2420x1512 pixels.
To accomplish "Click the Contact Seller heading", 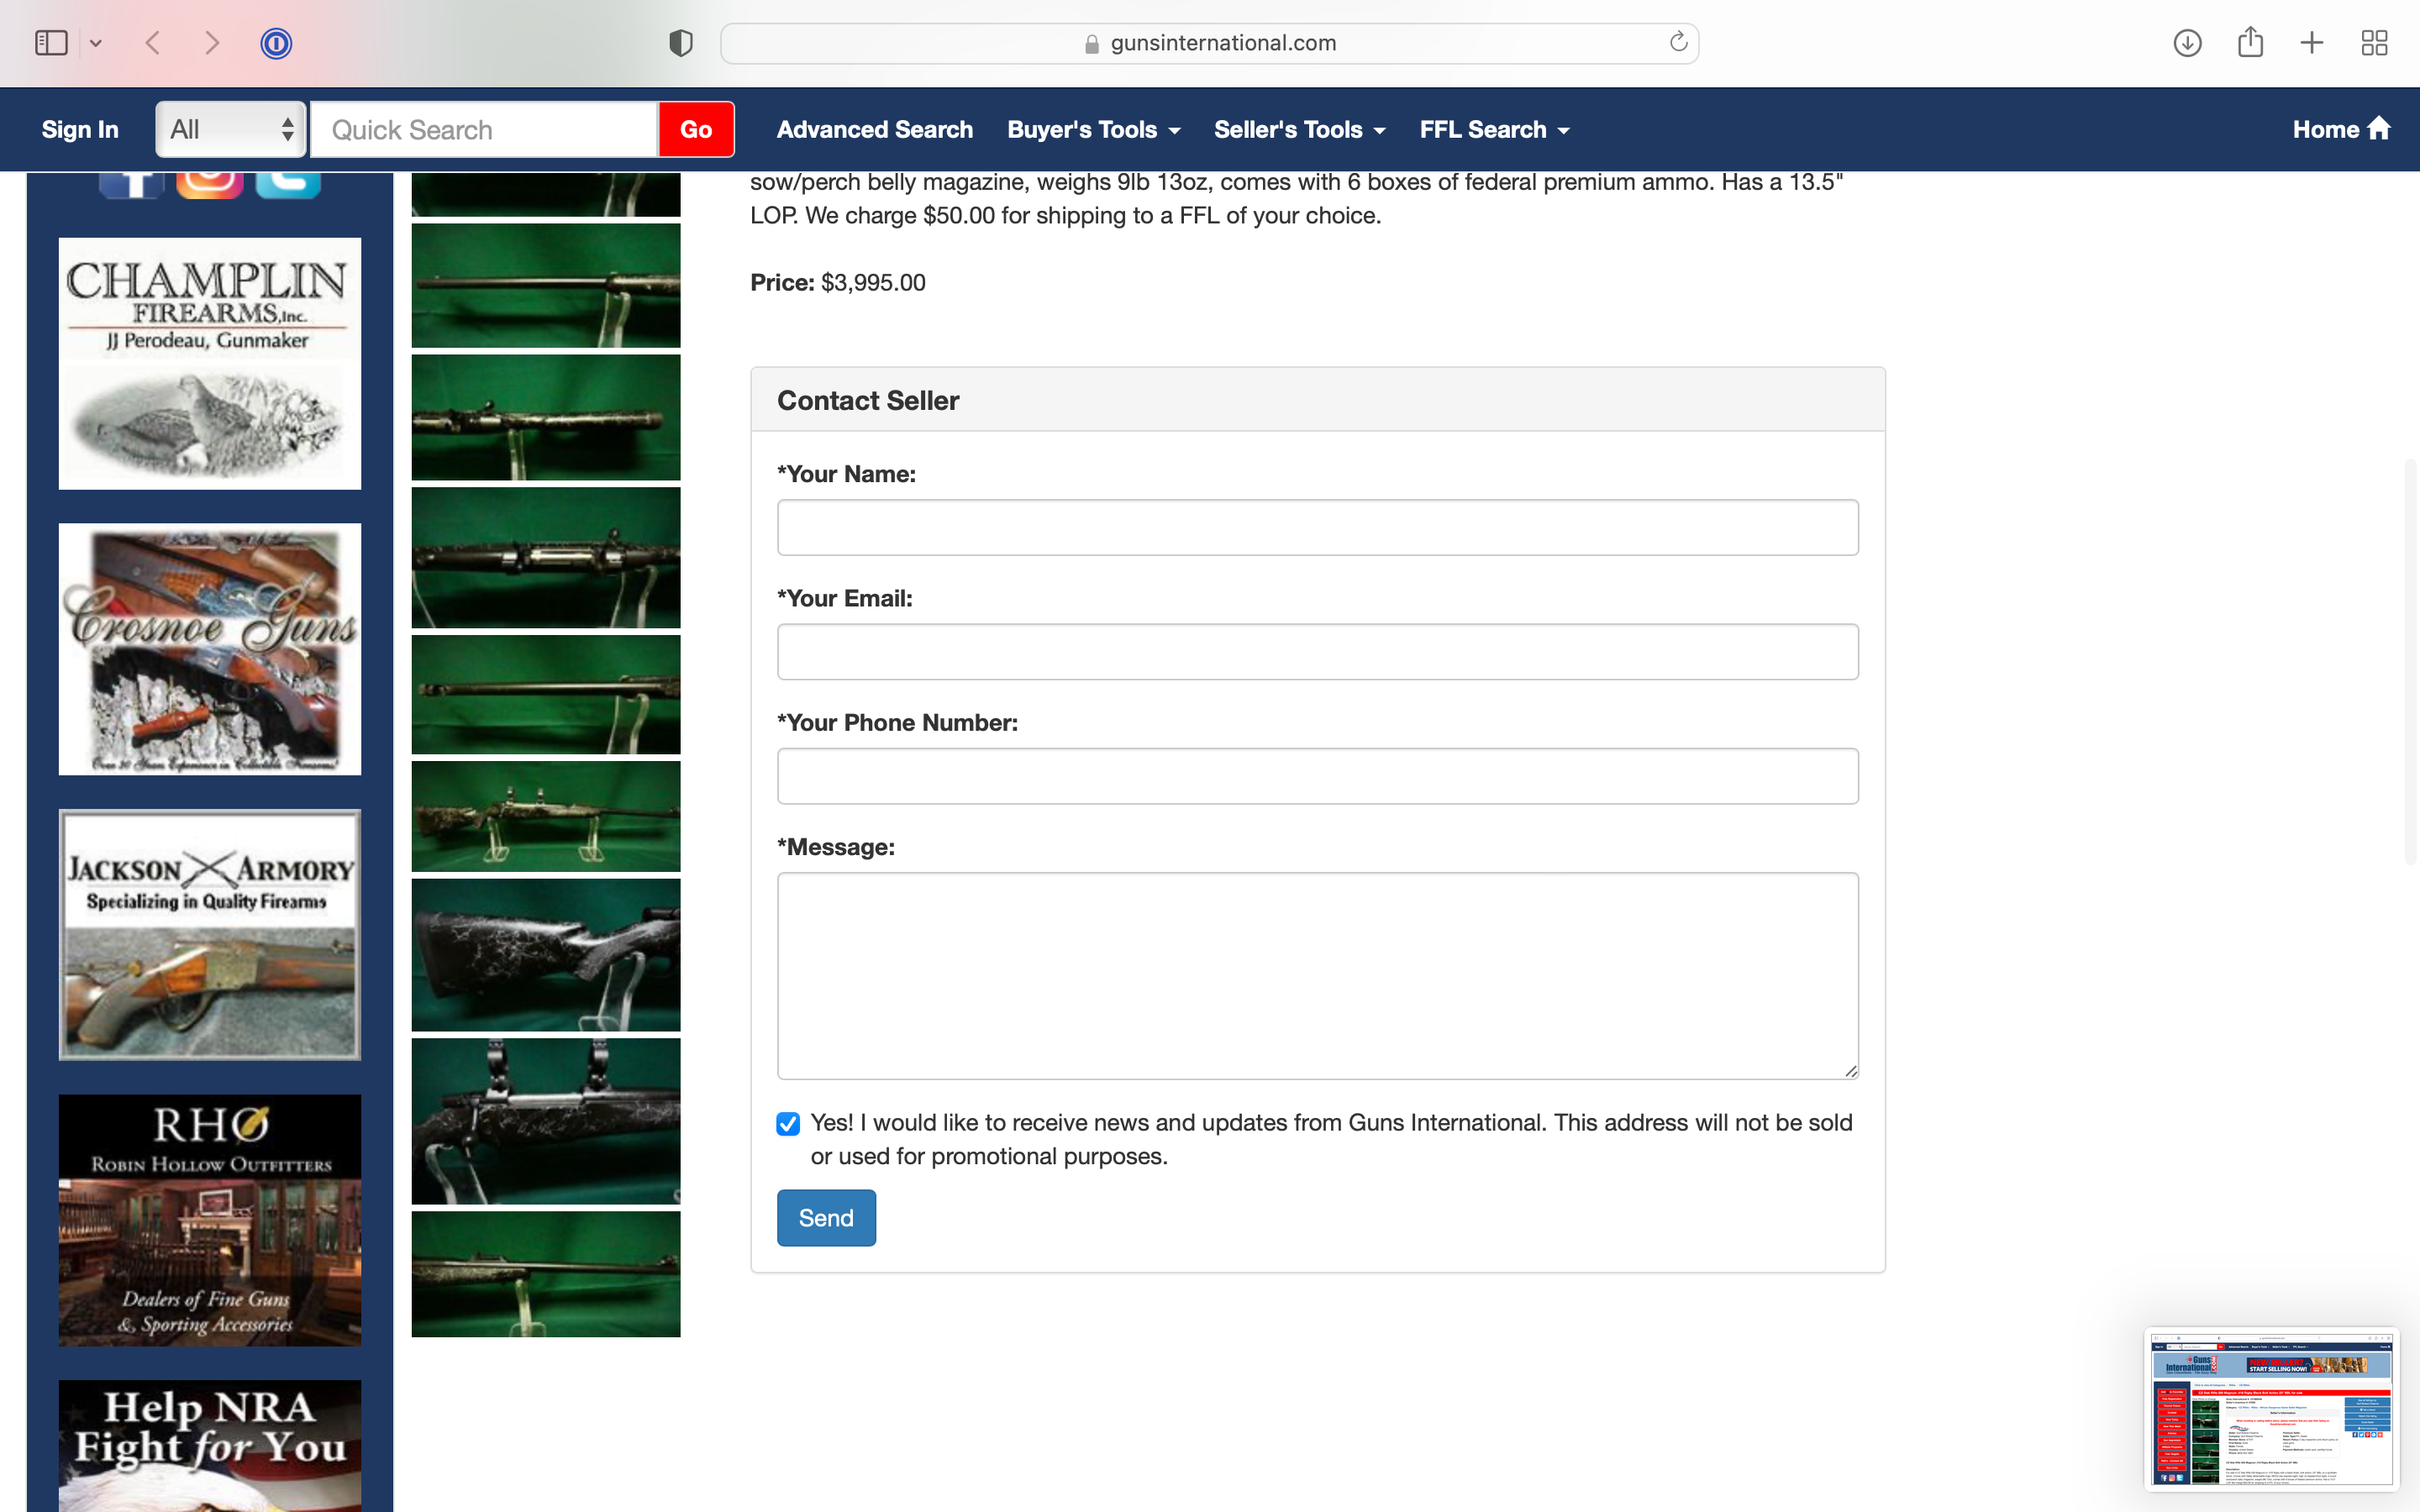I will click(868, 401).
